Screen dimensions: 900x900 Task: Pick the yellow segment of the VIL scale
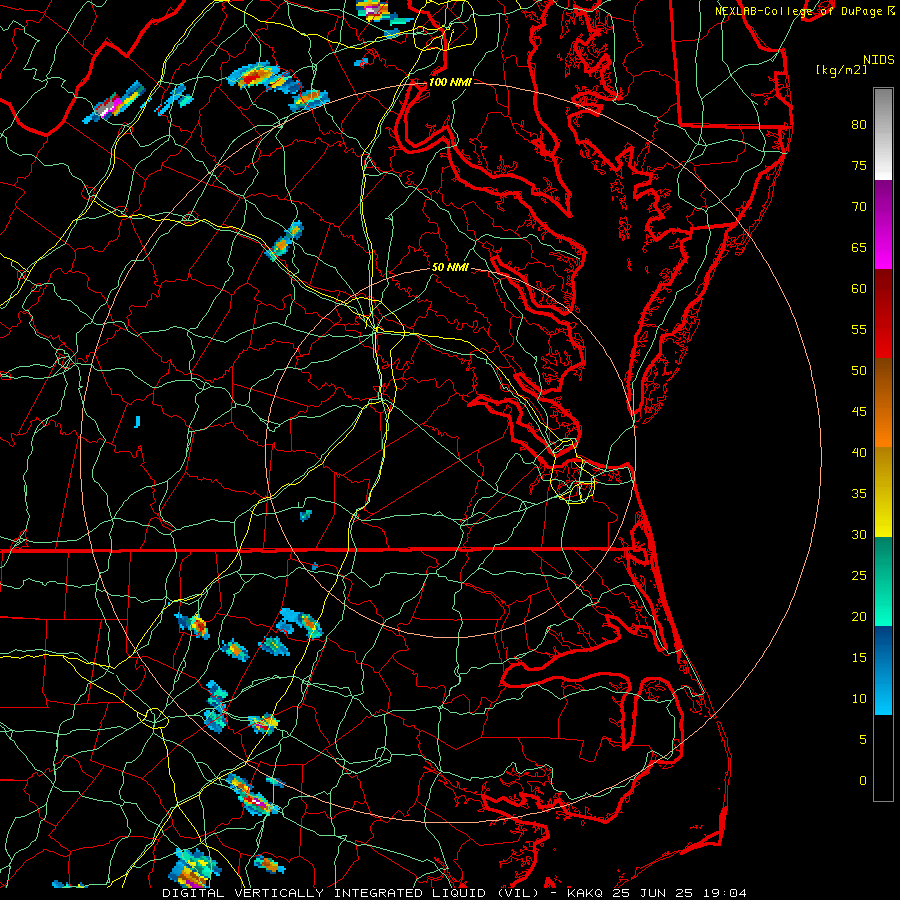tap(883, 492)
